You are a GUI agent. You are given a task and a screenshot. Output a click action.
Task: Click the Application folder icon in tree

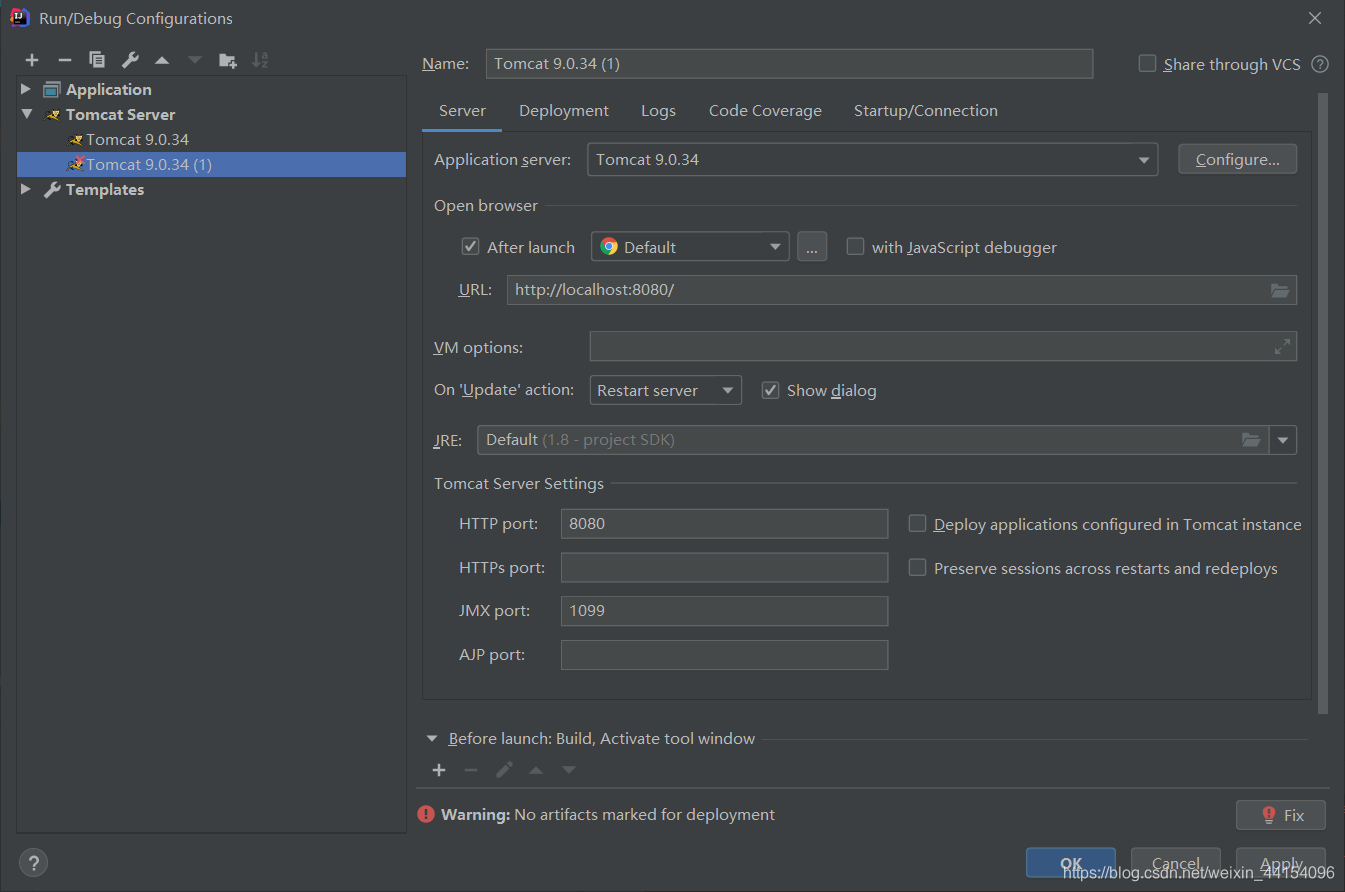[52, 89]
